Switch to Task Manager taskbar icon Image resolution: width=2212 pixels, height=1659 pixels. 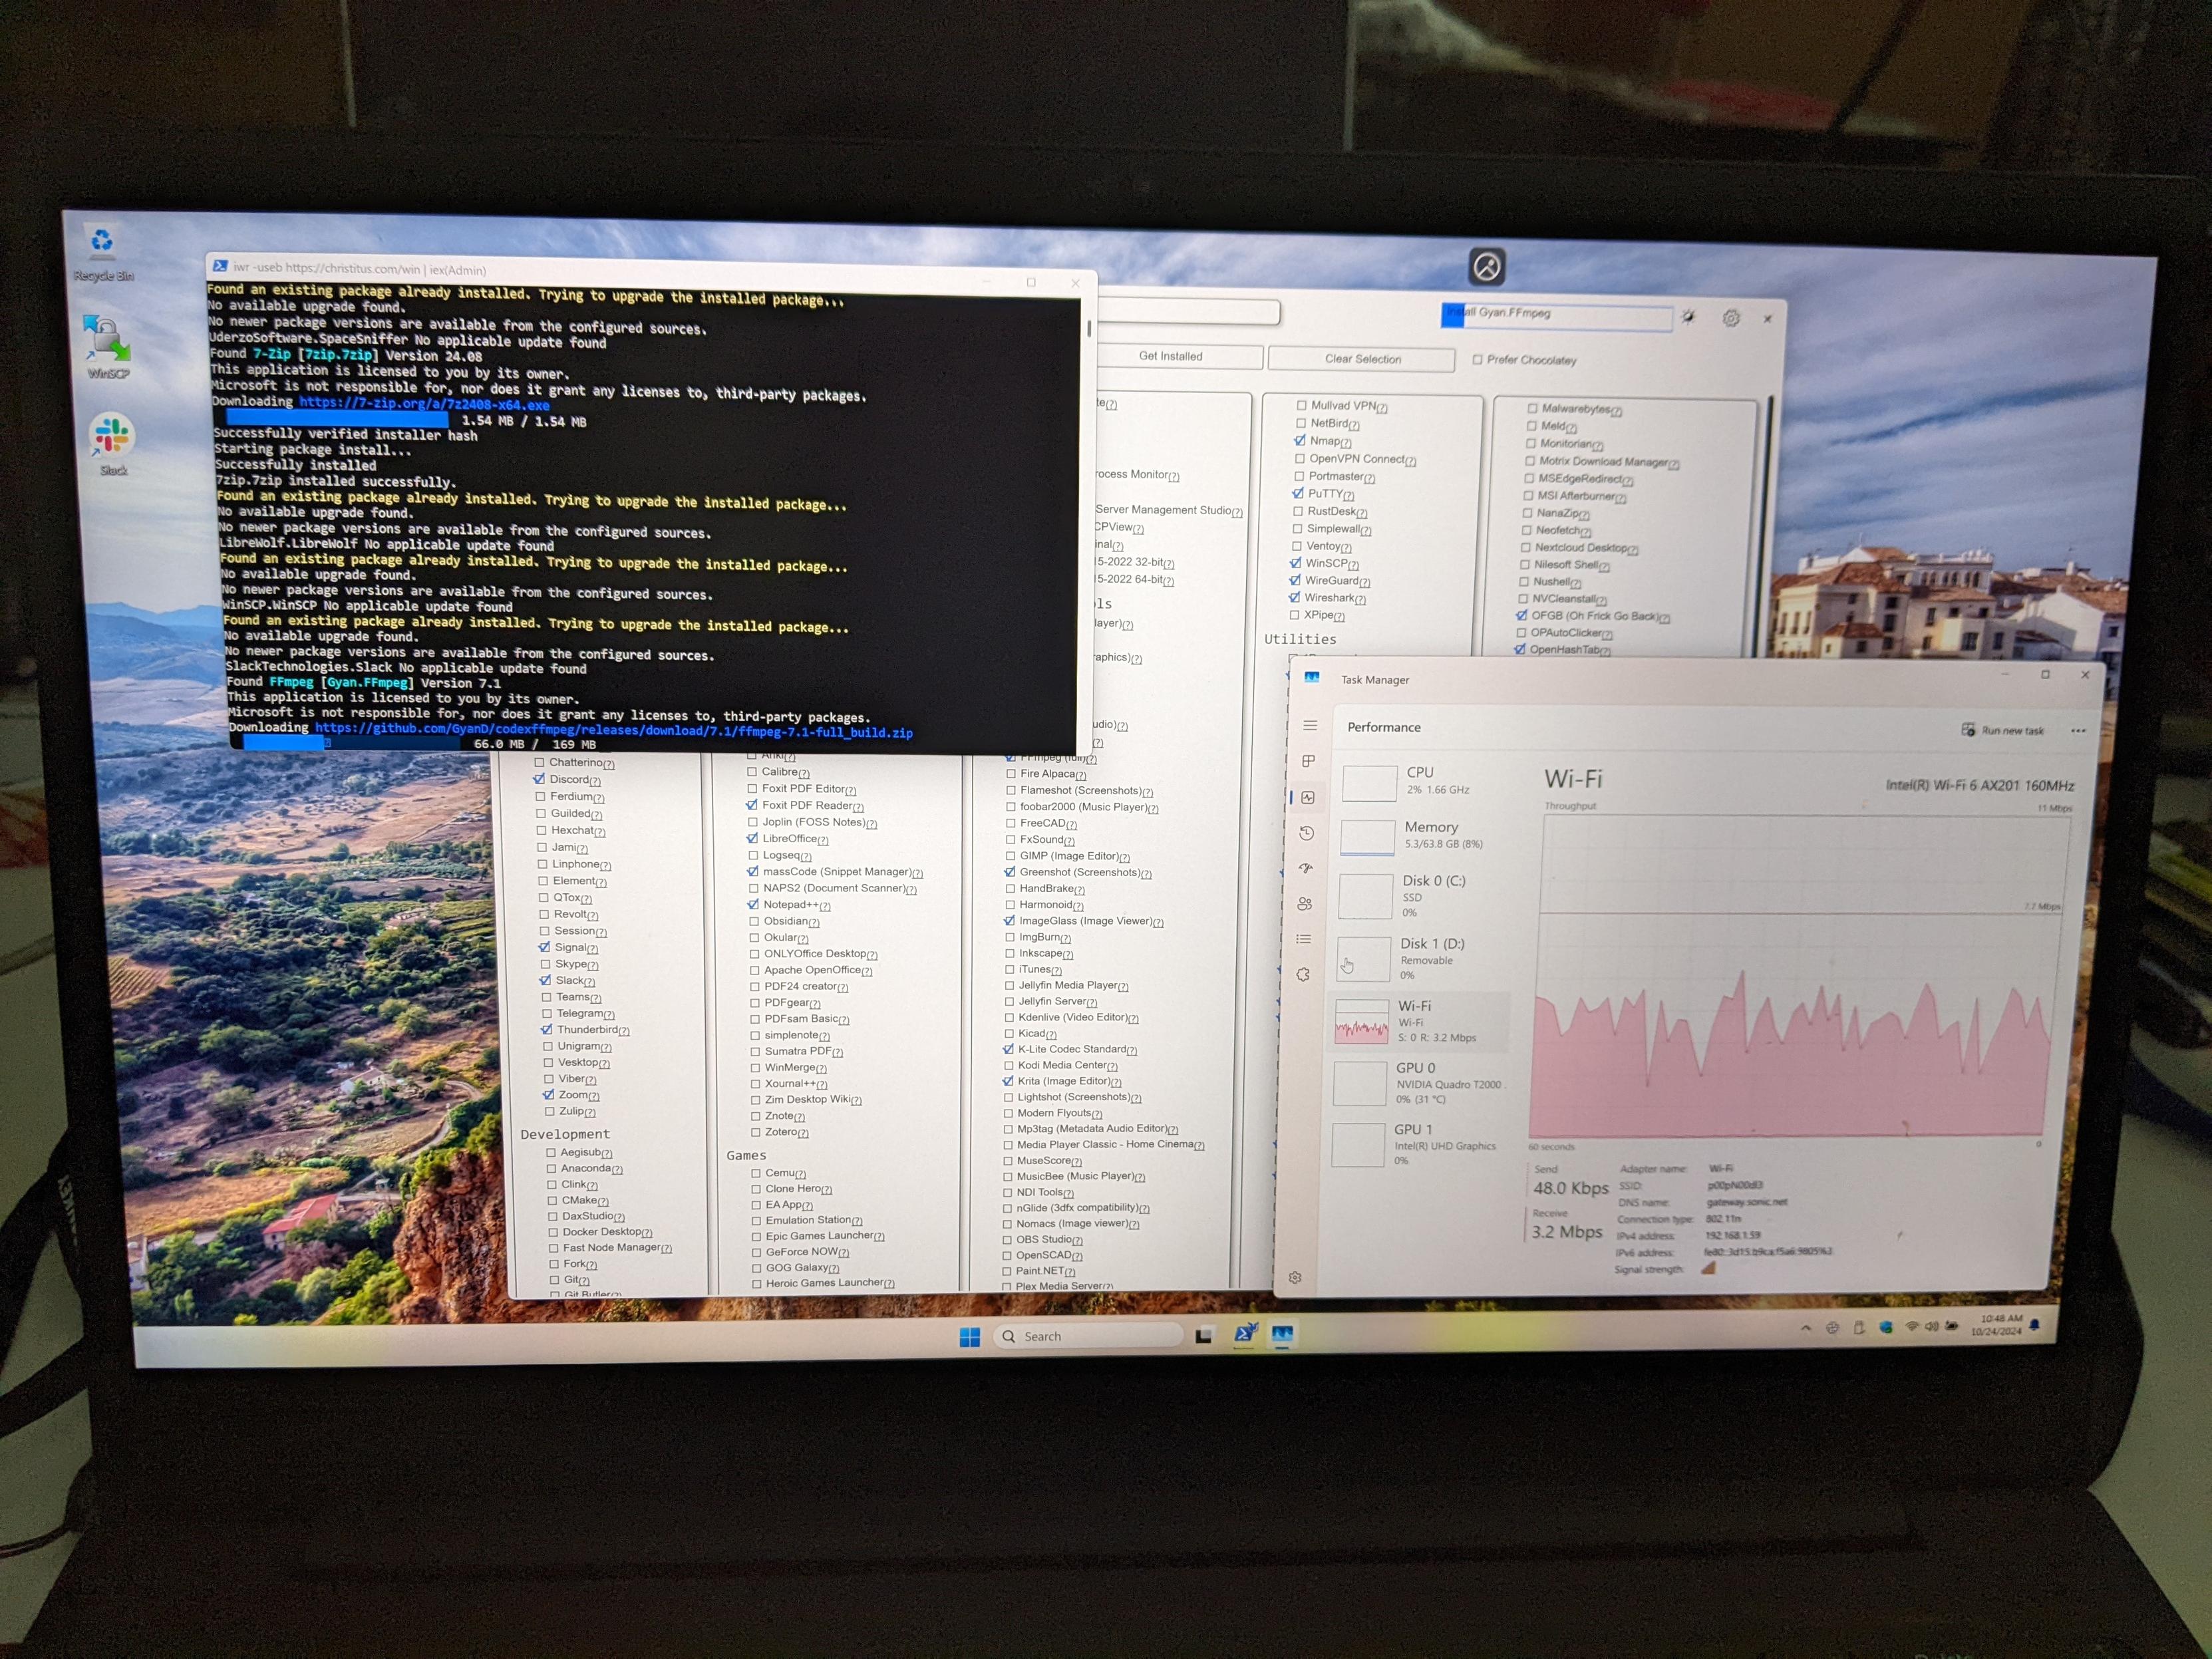pos(1282,1333)
